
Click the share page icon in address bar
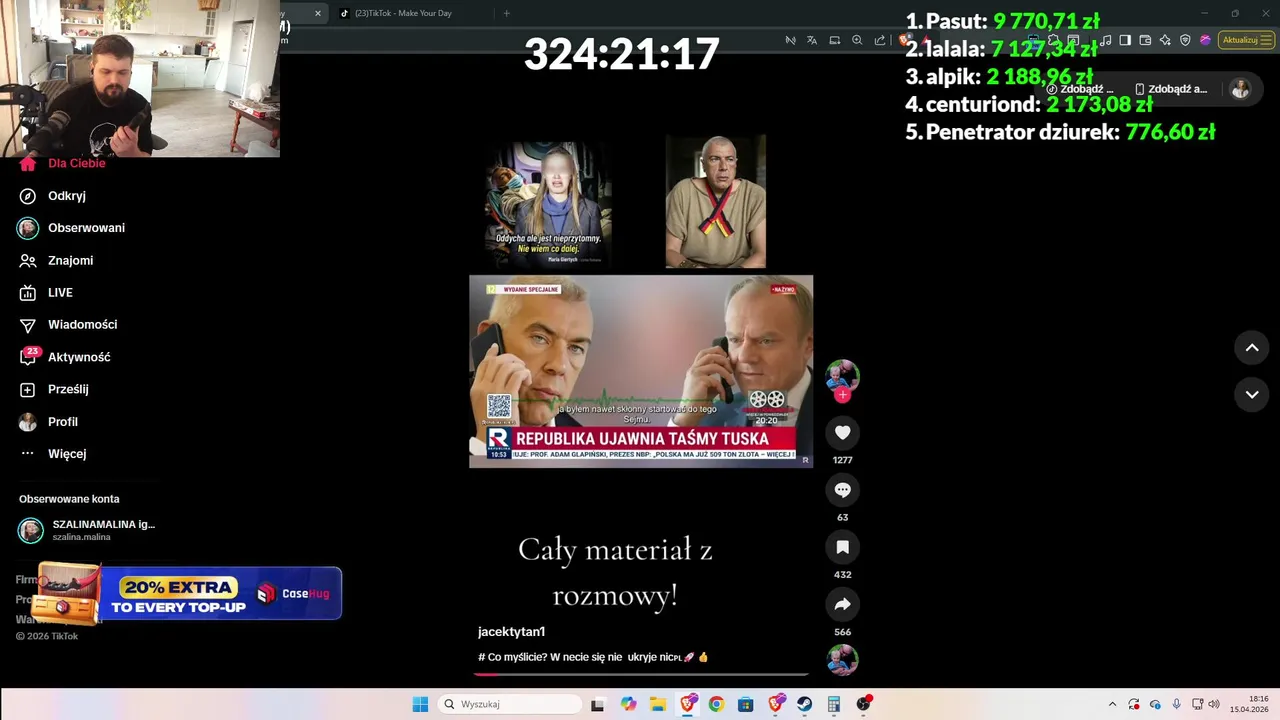[x=880, y=40]
